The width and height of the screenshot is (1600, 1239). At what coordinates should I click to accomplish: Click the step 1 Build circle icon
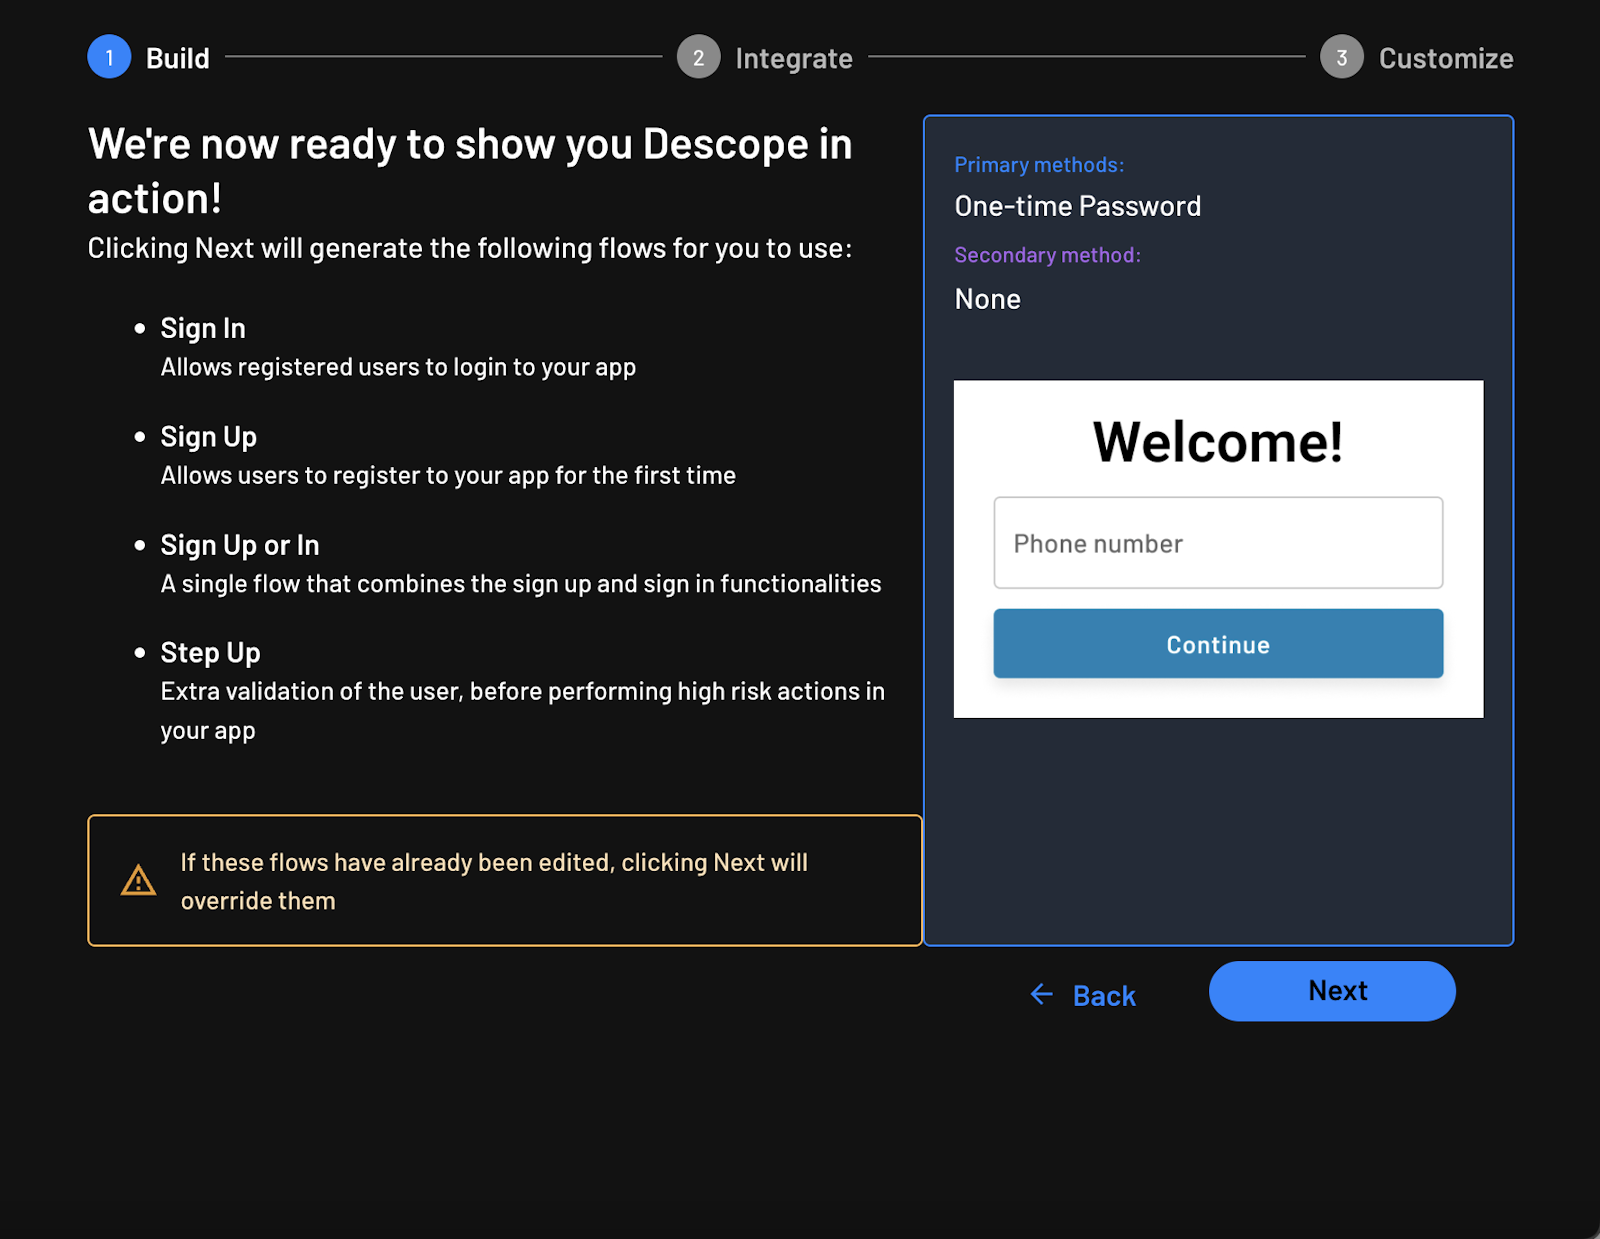click(x=109, y=57)
